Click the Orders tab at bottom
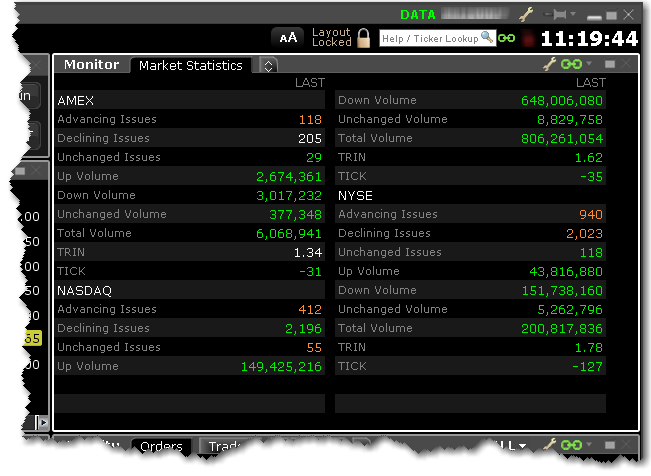The width and height of the screenshot is (651, 476). click(160, 446)
